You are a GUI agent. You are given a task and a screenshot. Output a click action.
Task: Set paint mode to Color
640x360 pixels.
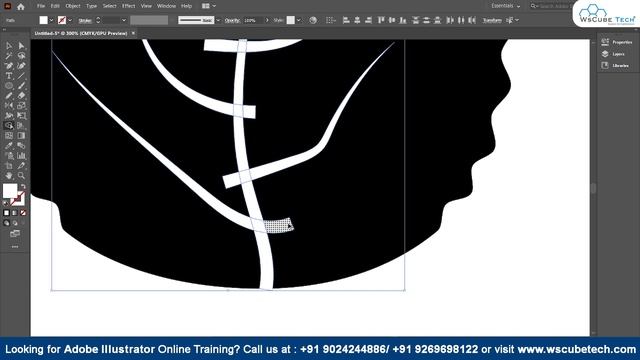pyautogui.click(x=6, y=213)
